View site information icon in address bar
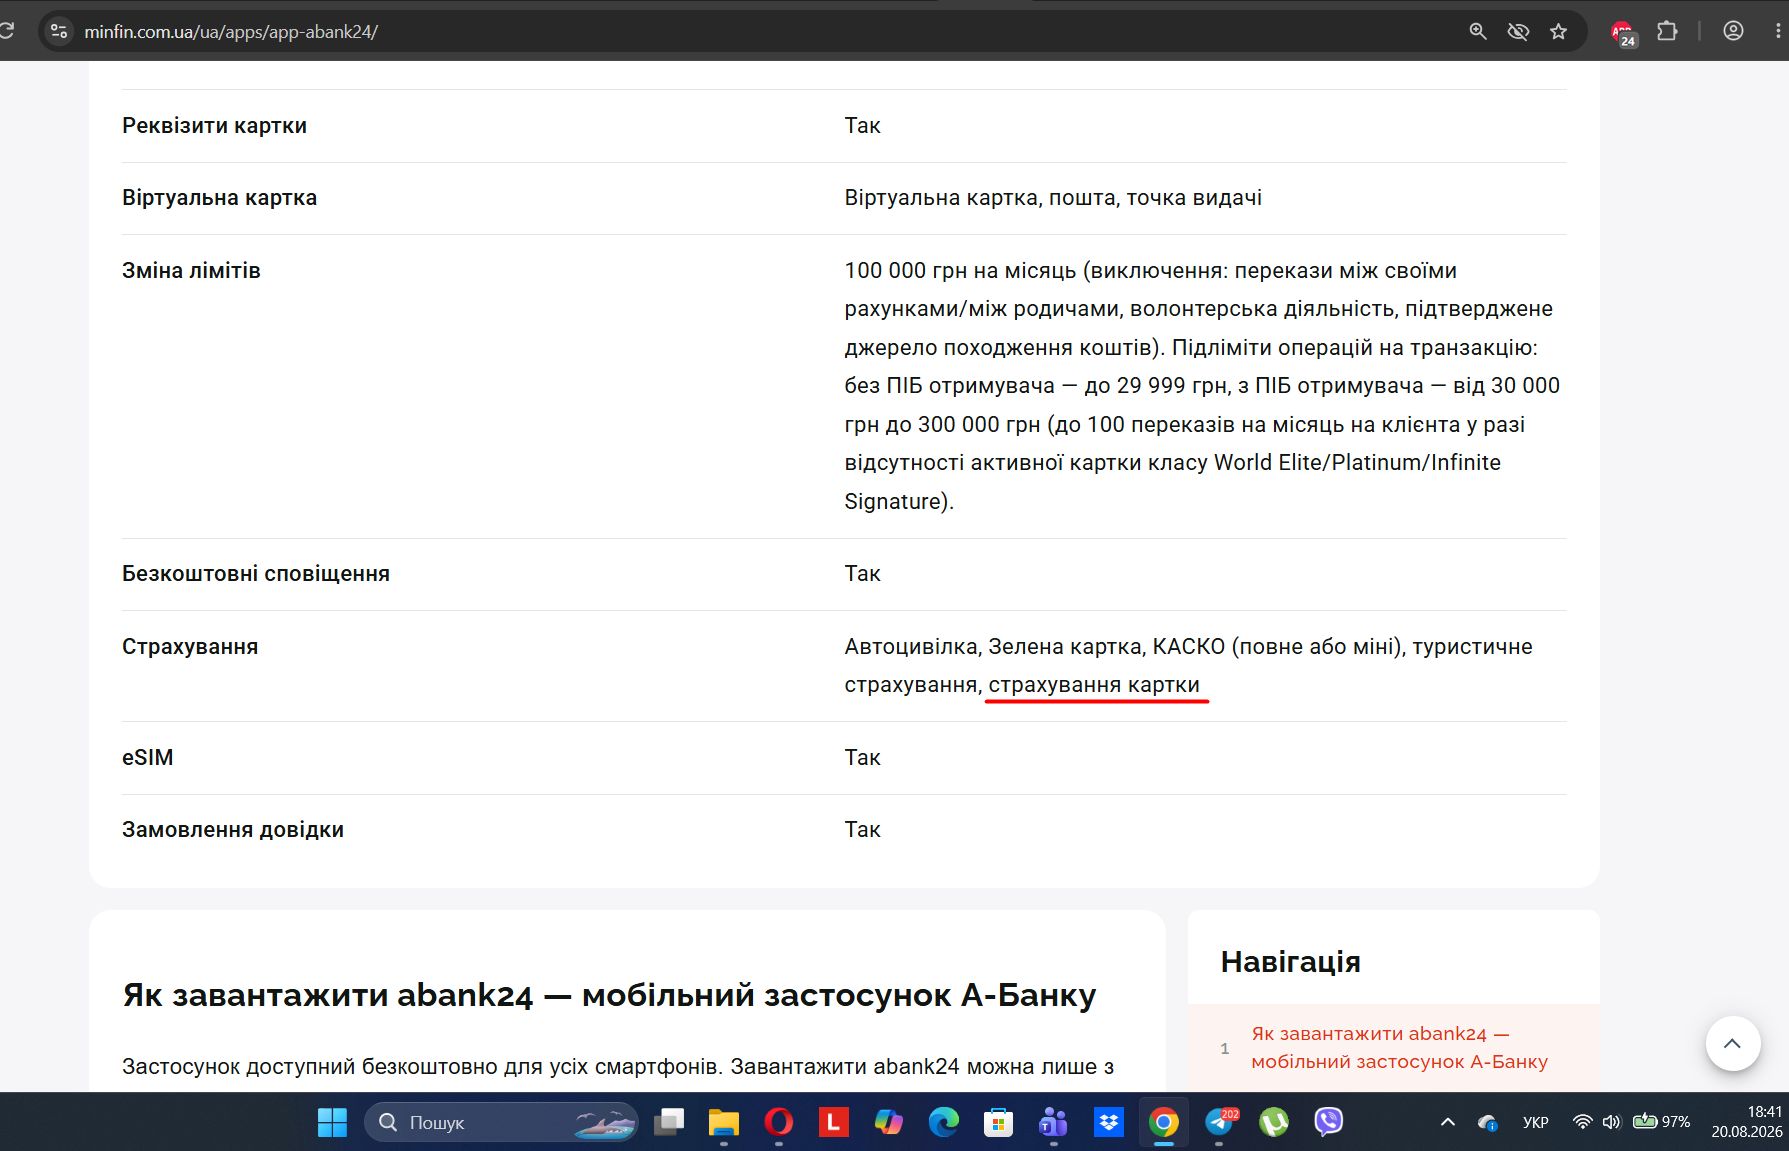 [59, 32]
